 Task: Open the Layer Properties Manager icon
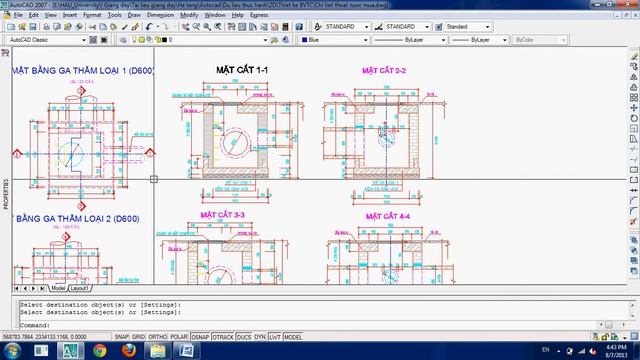[x=123, y=40]
